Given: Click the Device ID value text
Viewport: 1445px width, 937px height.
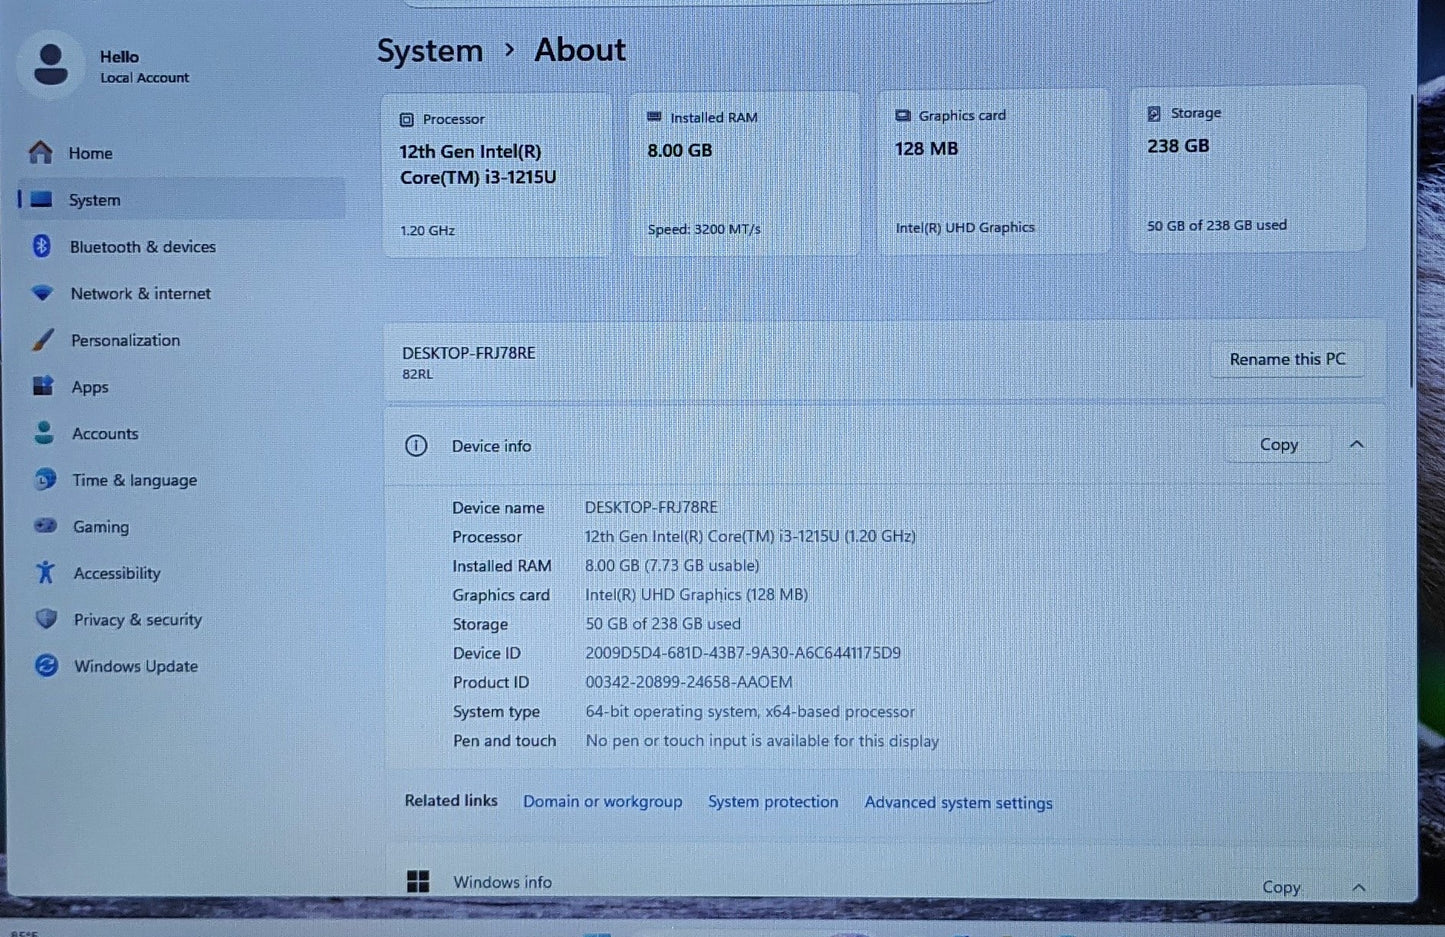Looking at the screenshot, I should [x=742, y=653].
